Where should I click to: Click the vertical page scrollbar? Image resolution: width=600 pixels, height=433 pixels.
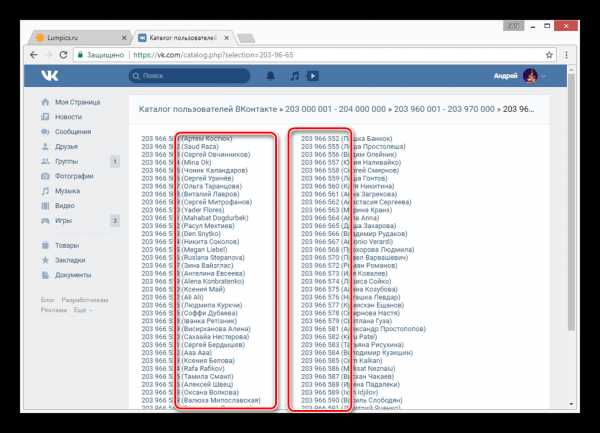coord(571,201)
